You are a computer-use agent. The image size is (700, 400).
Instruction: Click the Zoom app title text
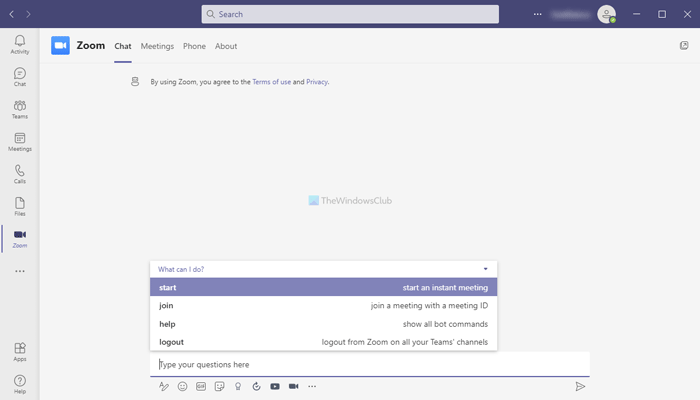[91, 46]
